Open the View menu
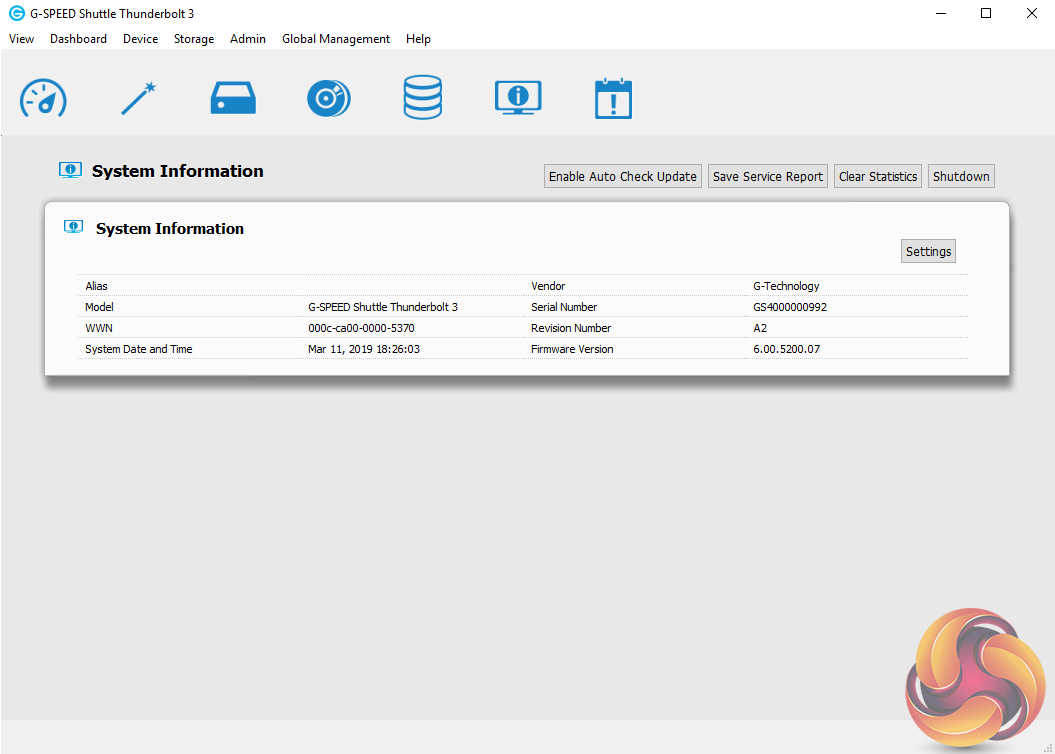Screen dimensions: 1055x754 click(x=21, y=39)
